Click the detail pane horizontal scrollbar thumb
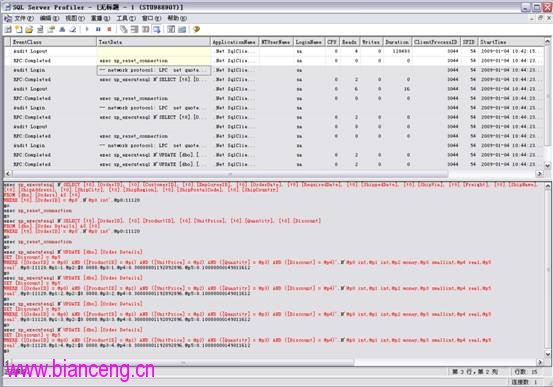The image size is (553, 387). pos(183,362)
